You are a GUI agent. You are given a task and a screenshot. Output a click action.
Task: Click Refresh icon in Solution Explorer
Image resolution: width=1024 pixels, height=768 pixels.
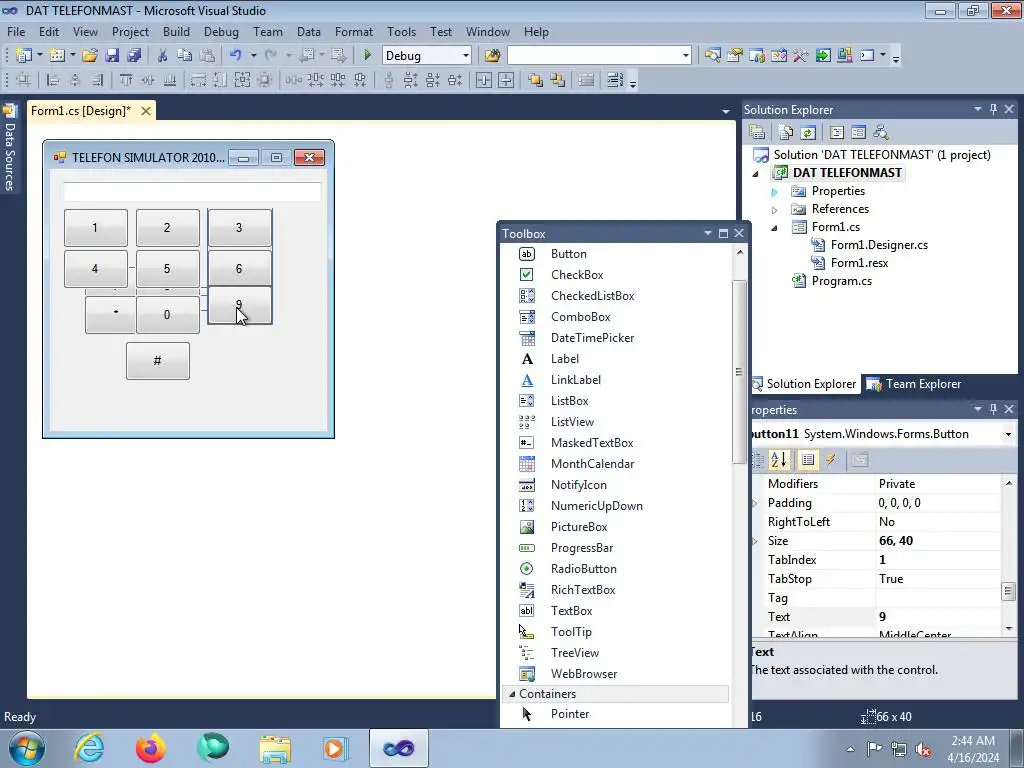click(x=808, y=133)
